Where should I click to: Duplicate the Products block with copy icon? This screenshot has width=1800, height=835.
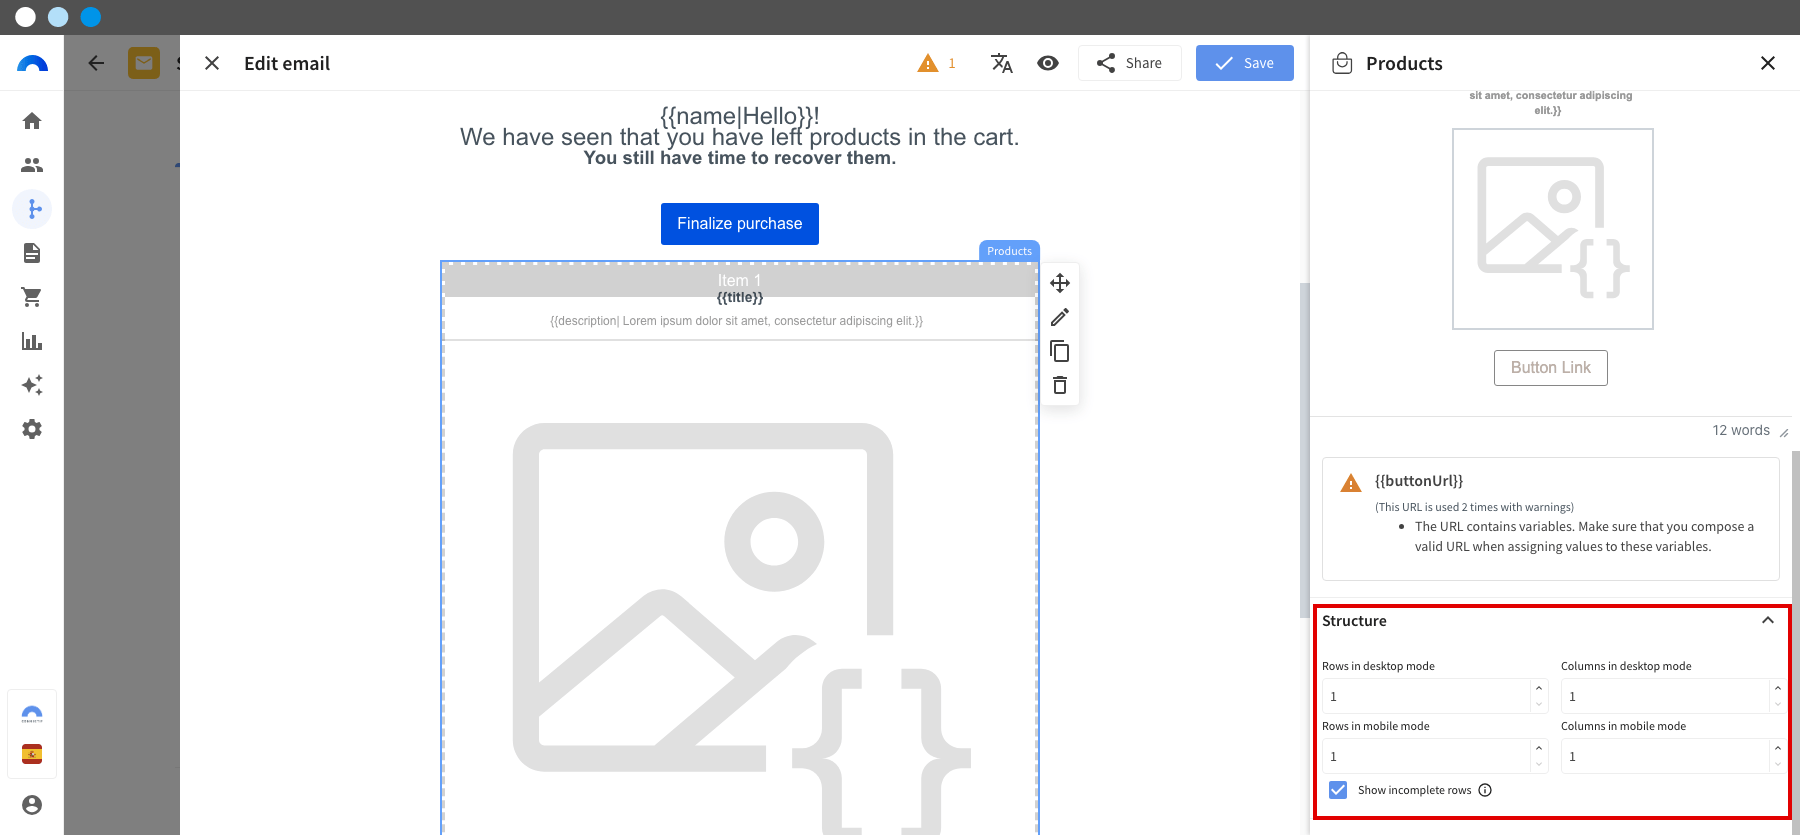click(1060, 351)
